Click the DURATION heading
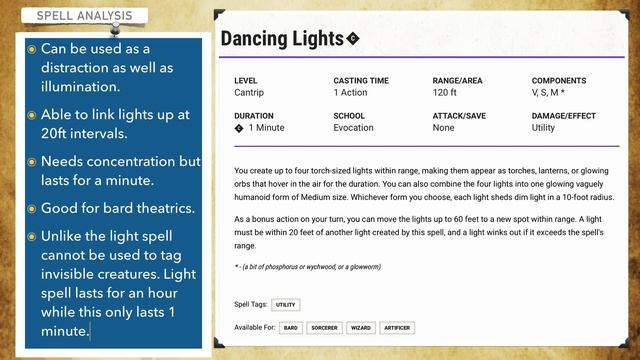640x360 pixels. (x=254, y=116)
